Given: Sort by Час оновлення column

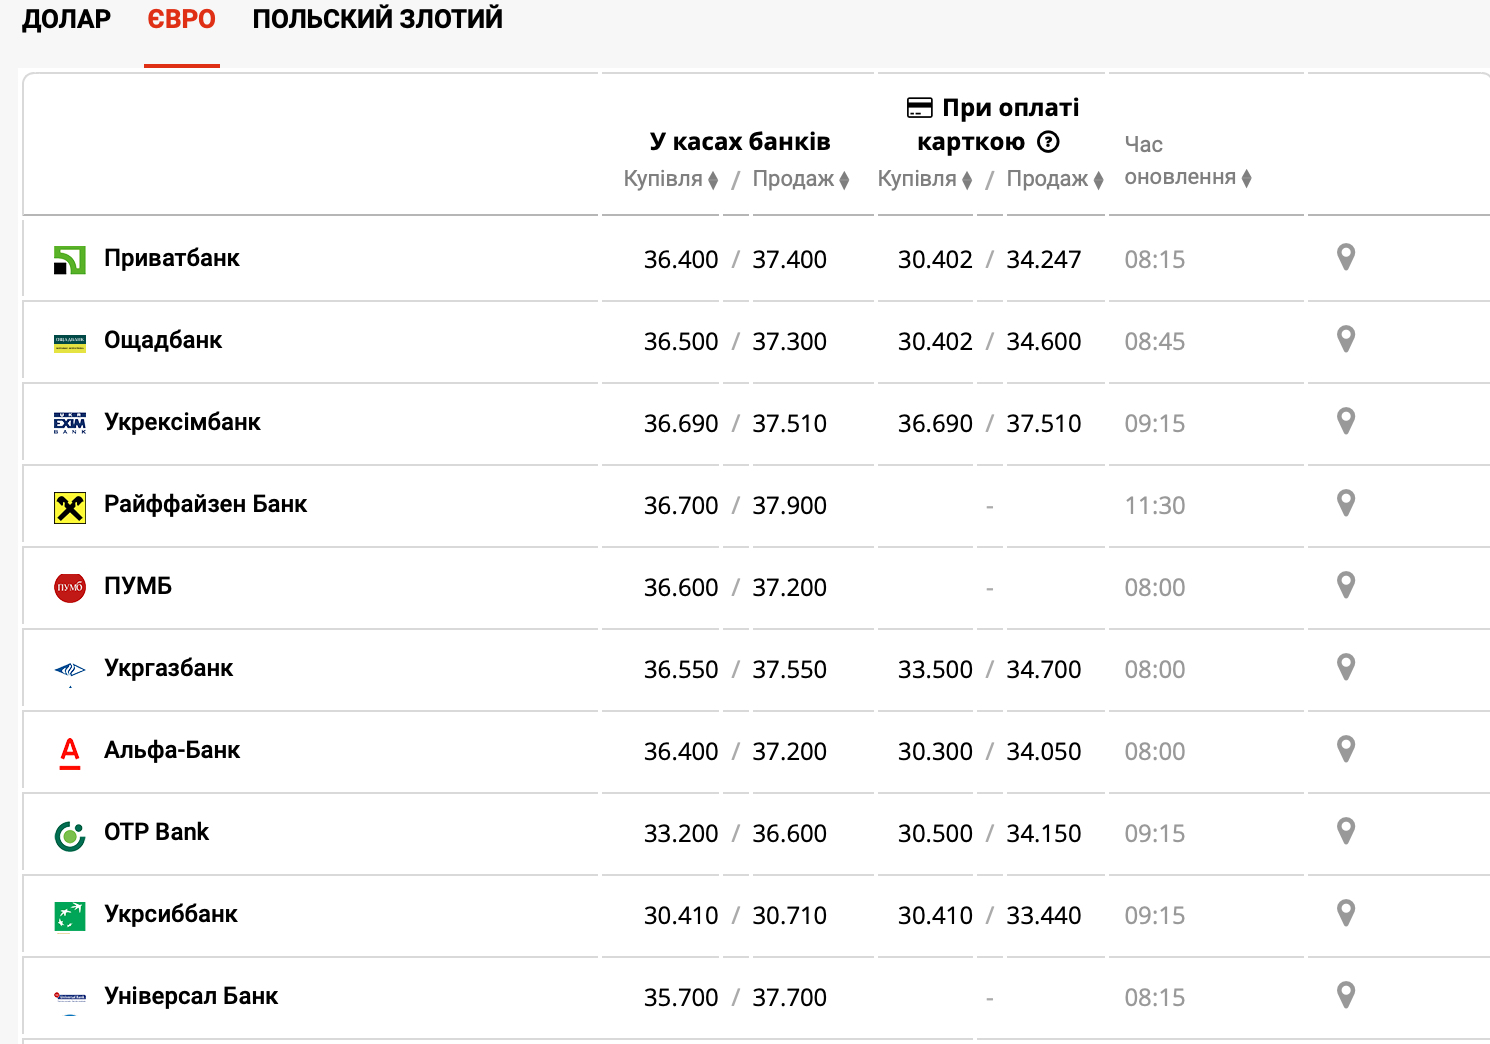Looking at the screenshot, I should (x=1187, y=177).
